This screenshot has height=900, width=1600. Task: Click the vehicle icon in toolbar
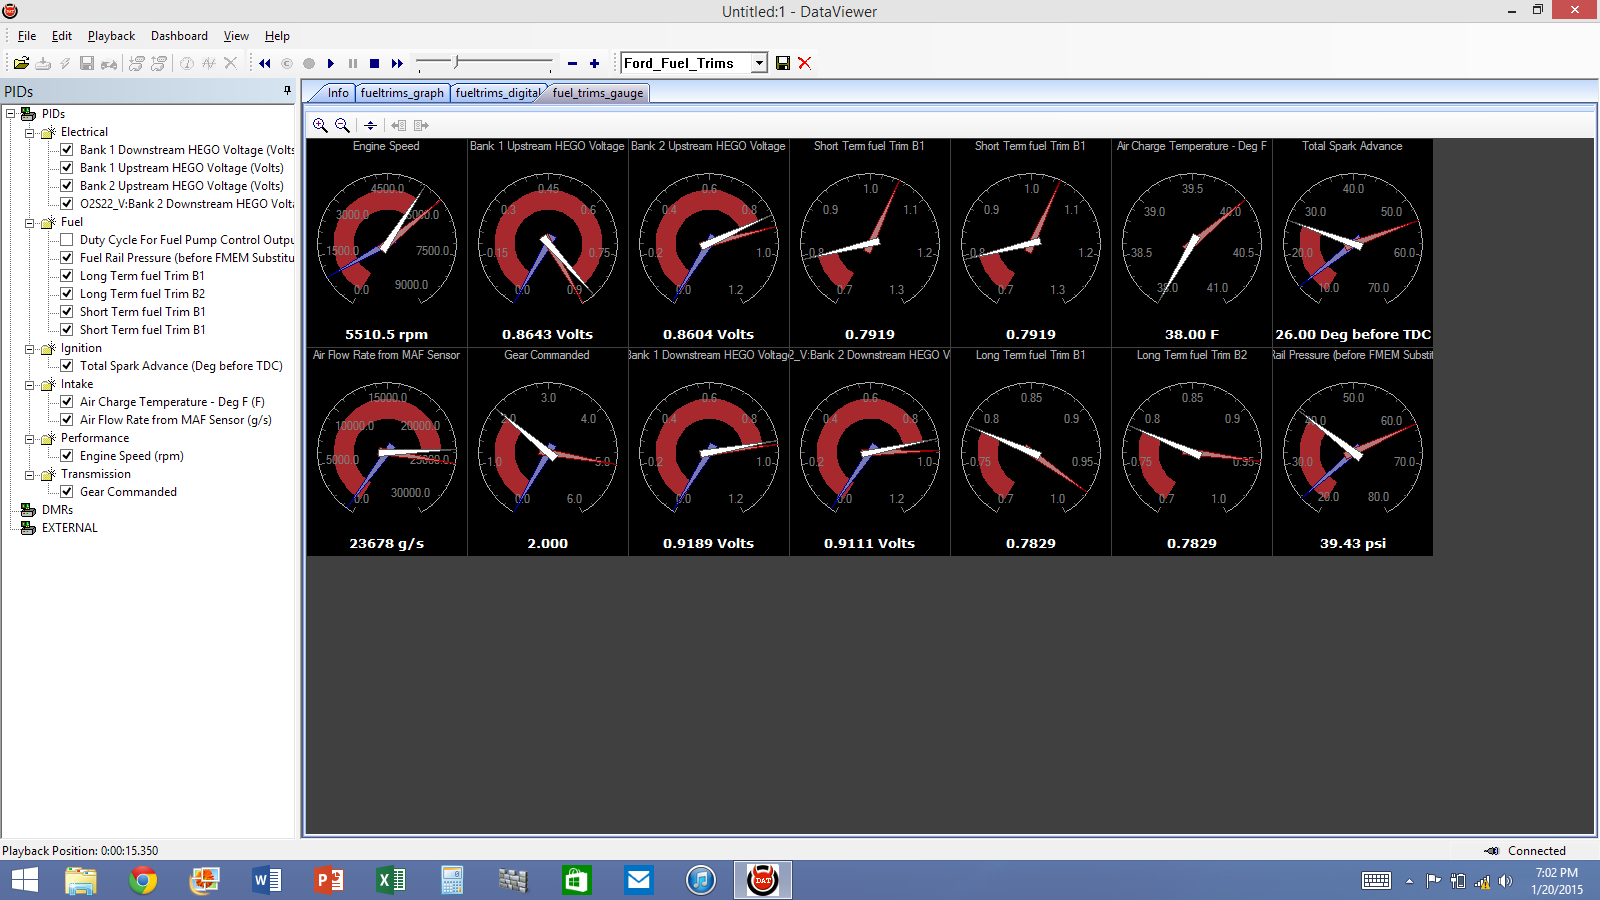[x=109, y=63]
